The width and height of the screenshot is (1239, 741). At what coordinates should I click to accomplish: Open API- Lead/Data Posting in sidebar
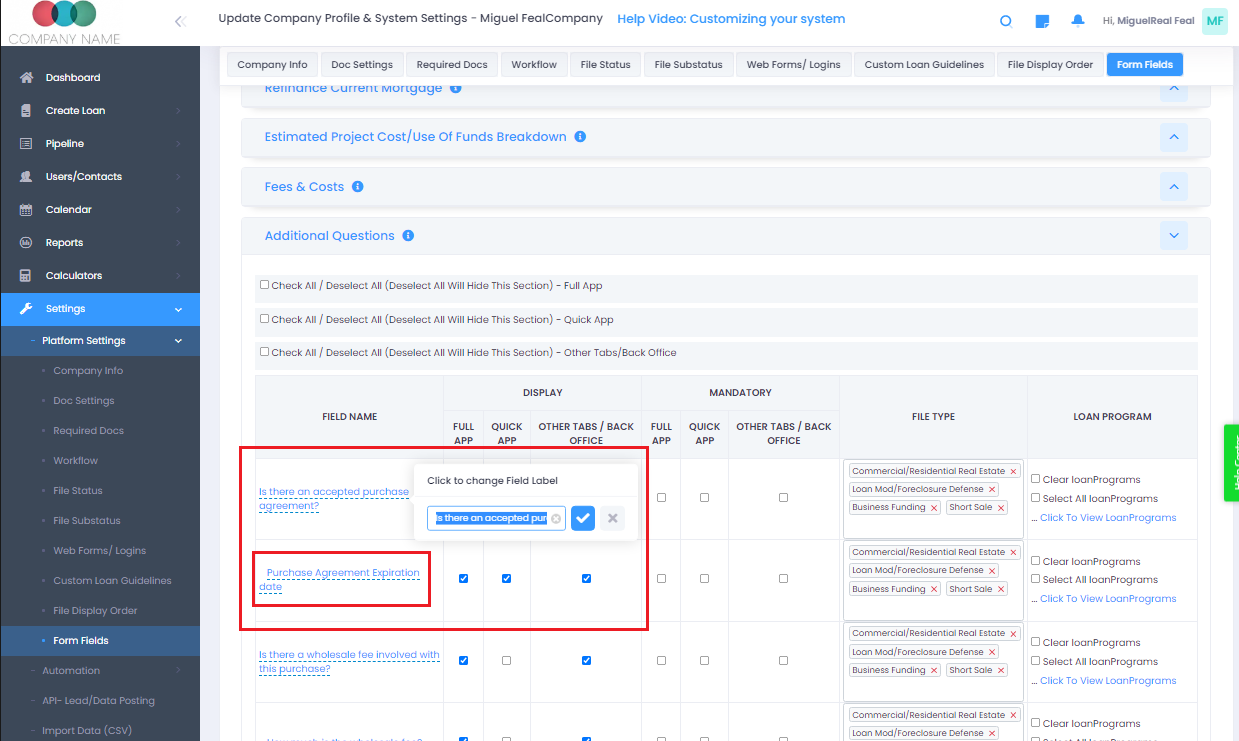[98, 701]
